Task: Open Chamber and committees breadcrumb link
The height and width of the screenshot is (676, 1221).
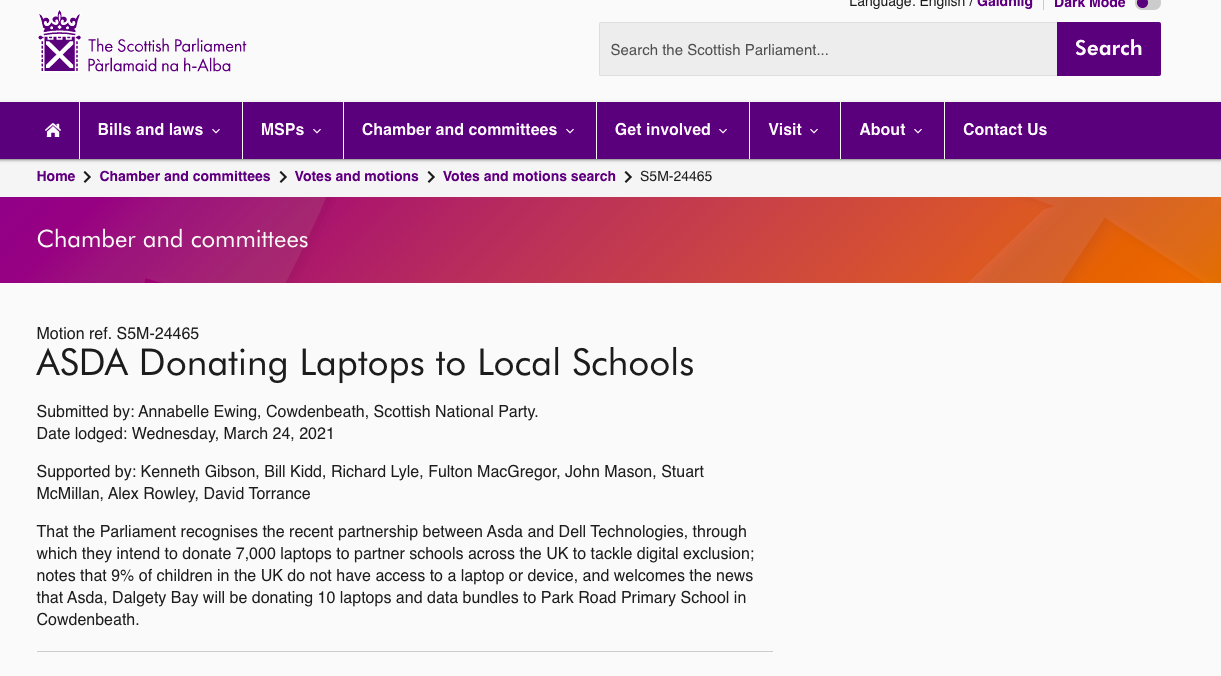Action: (185, 176)
